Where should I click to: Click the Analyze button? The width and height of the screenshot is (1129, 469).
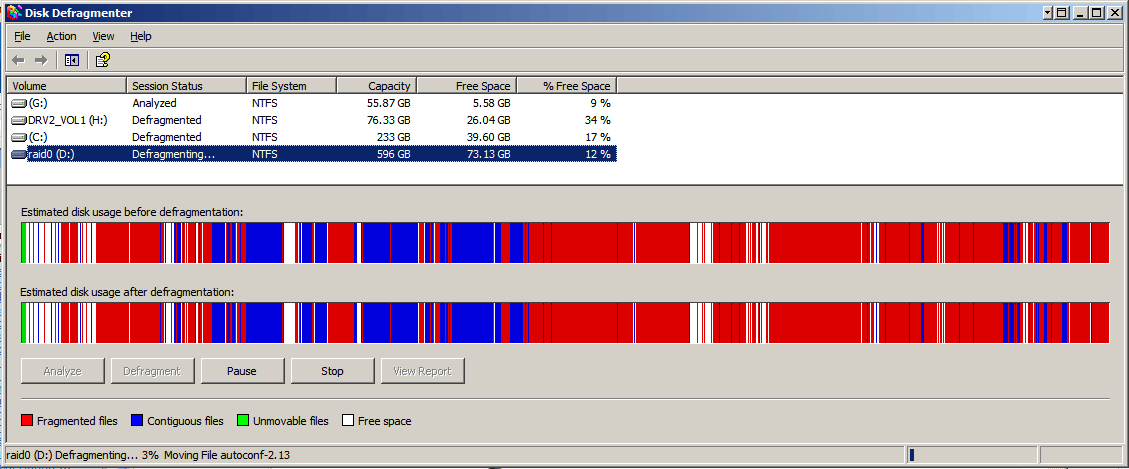coord(63,371)
